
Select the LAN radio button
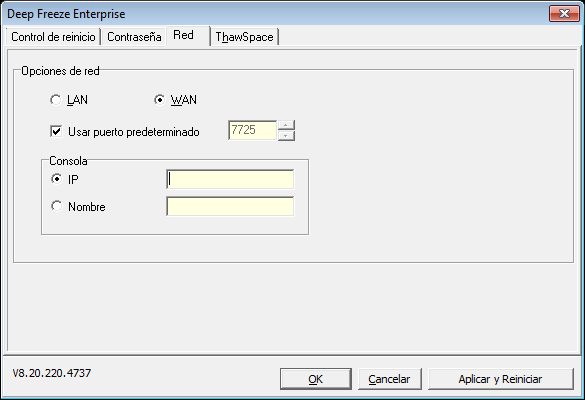pyautogui.click(x=56, y=100)
